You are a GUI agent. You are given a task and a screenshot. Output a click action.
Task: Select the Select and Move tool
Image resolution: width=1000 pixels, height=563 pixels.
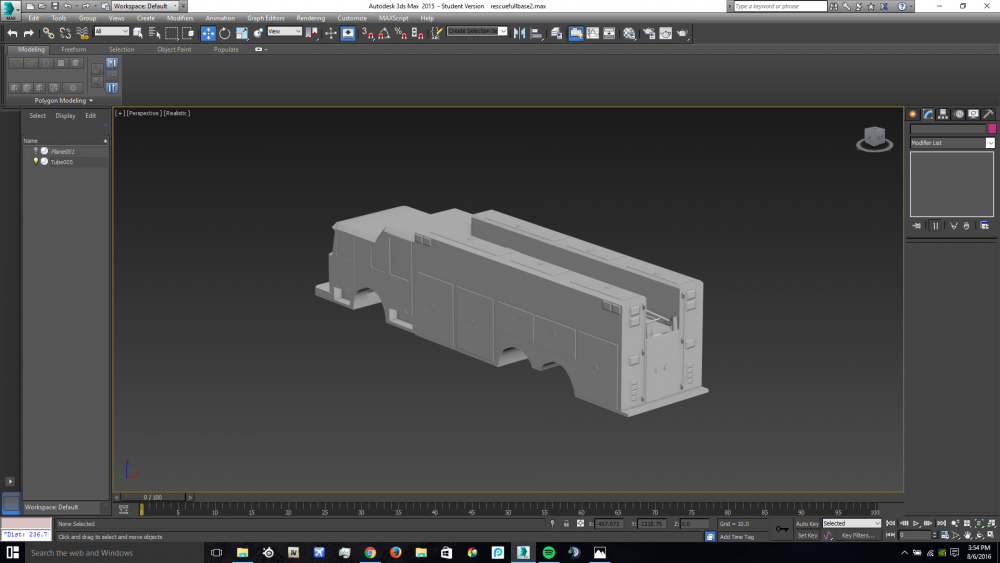(x=208, y=33)
